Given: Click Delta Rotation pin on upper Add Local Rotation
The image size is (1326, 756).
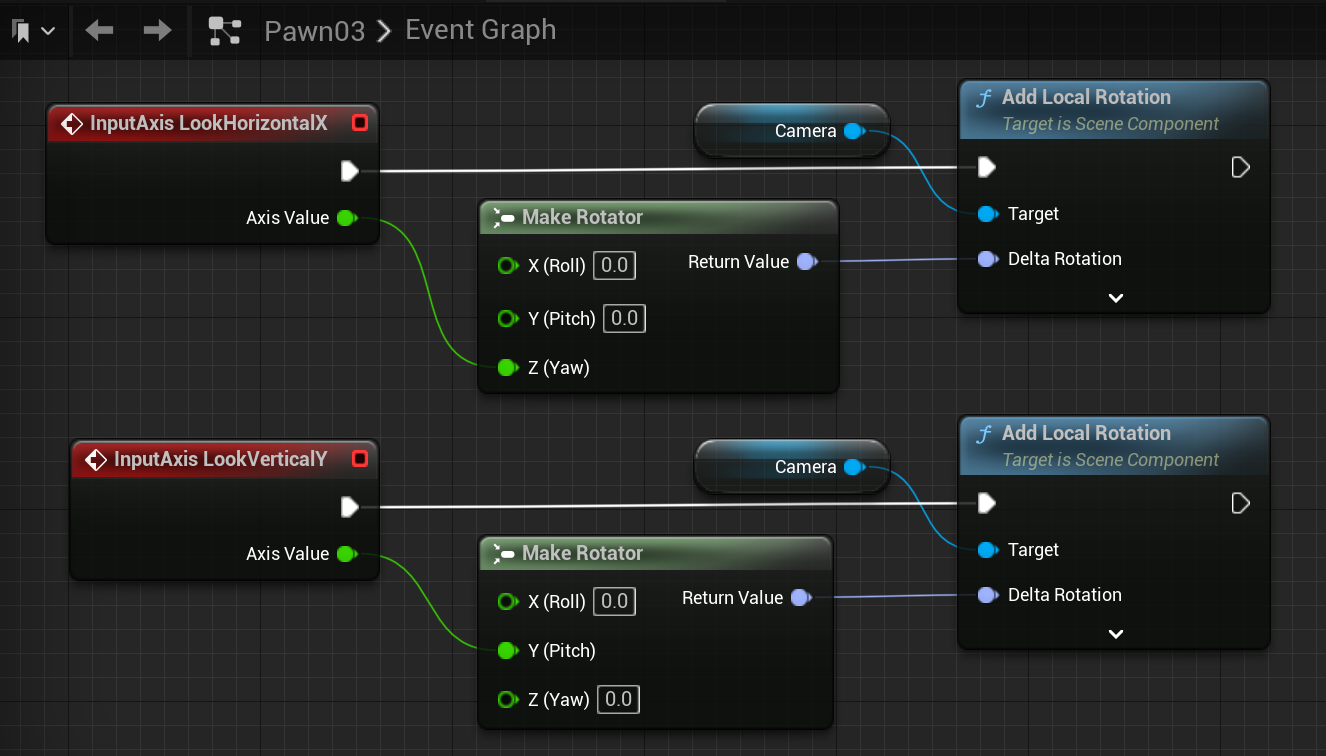Looking at the screenshot, I should pyautogui.click(x=986, y=259).
